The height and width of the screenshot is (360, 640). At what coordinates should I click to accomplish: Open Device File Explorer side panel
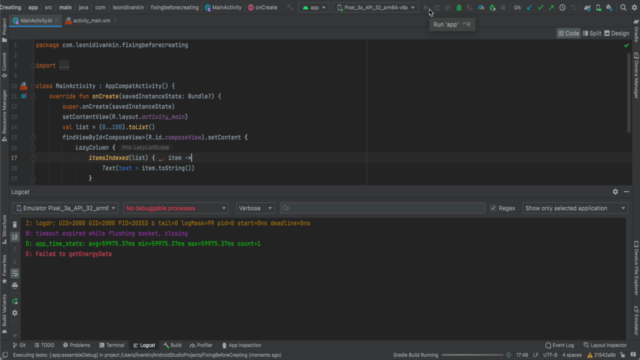tap(636, 268)
